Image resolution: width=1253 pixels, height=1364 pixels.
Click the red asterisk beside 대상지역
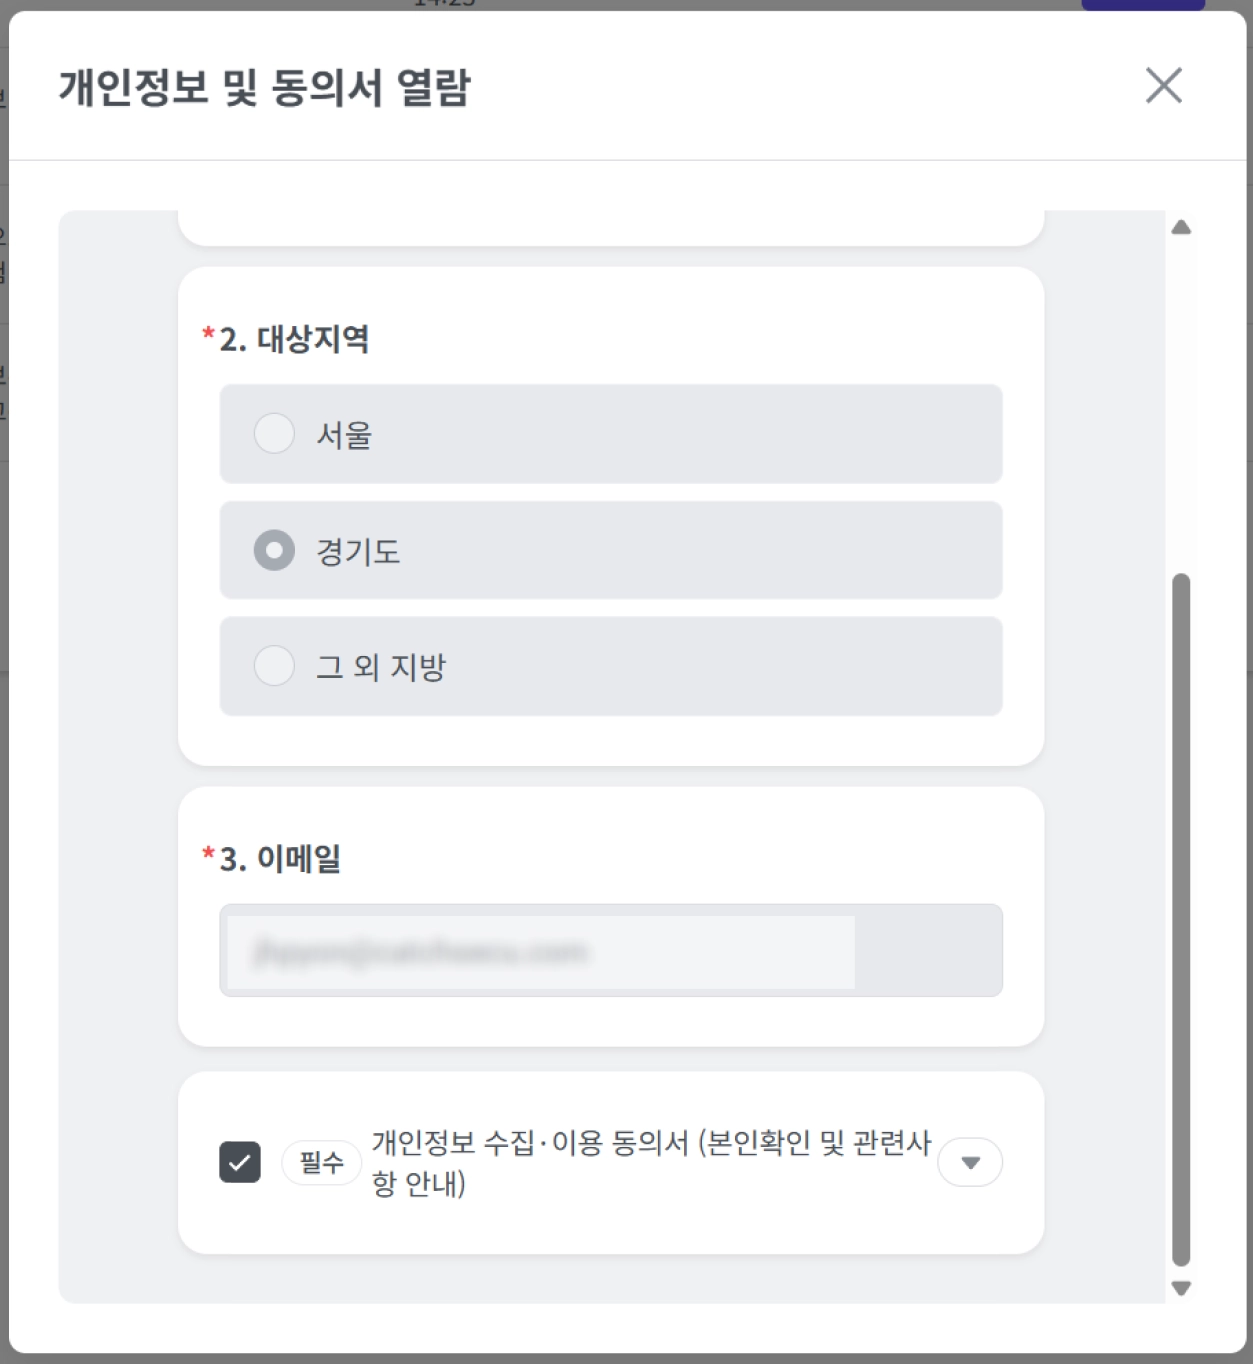point(208,334)
